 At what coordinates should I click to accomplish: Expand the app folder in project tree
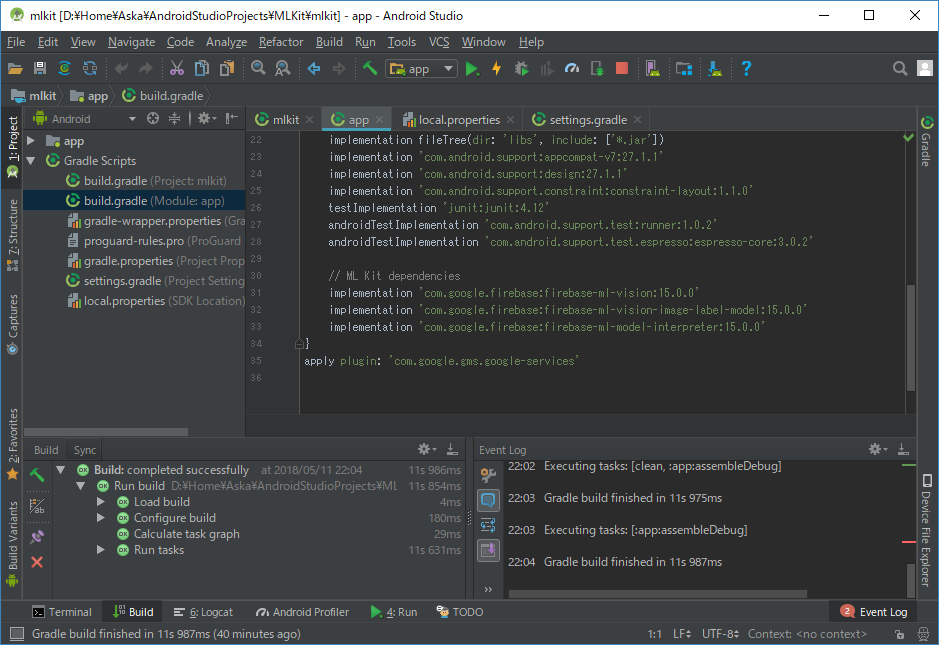click(32, 141)
